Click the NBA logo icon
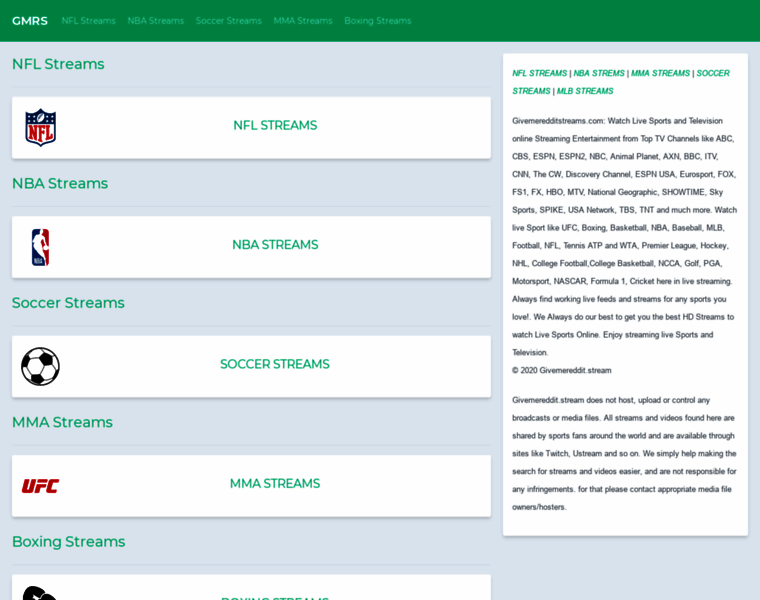This screenshot has height=600, width=760. 41,247
